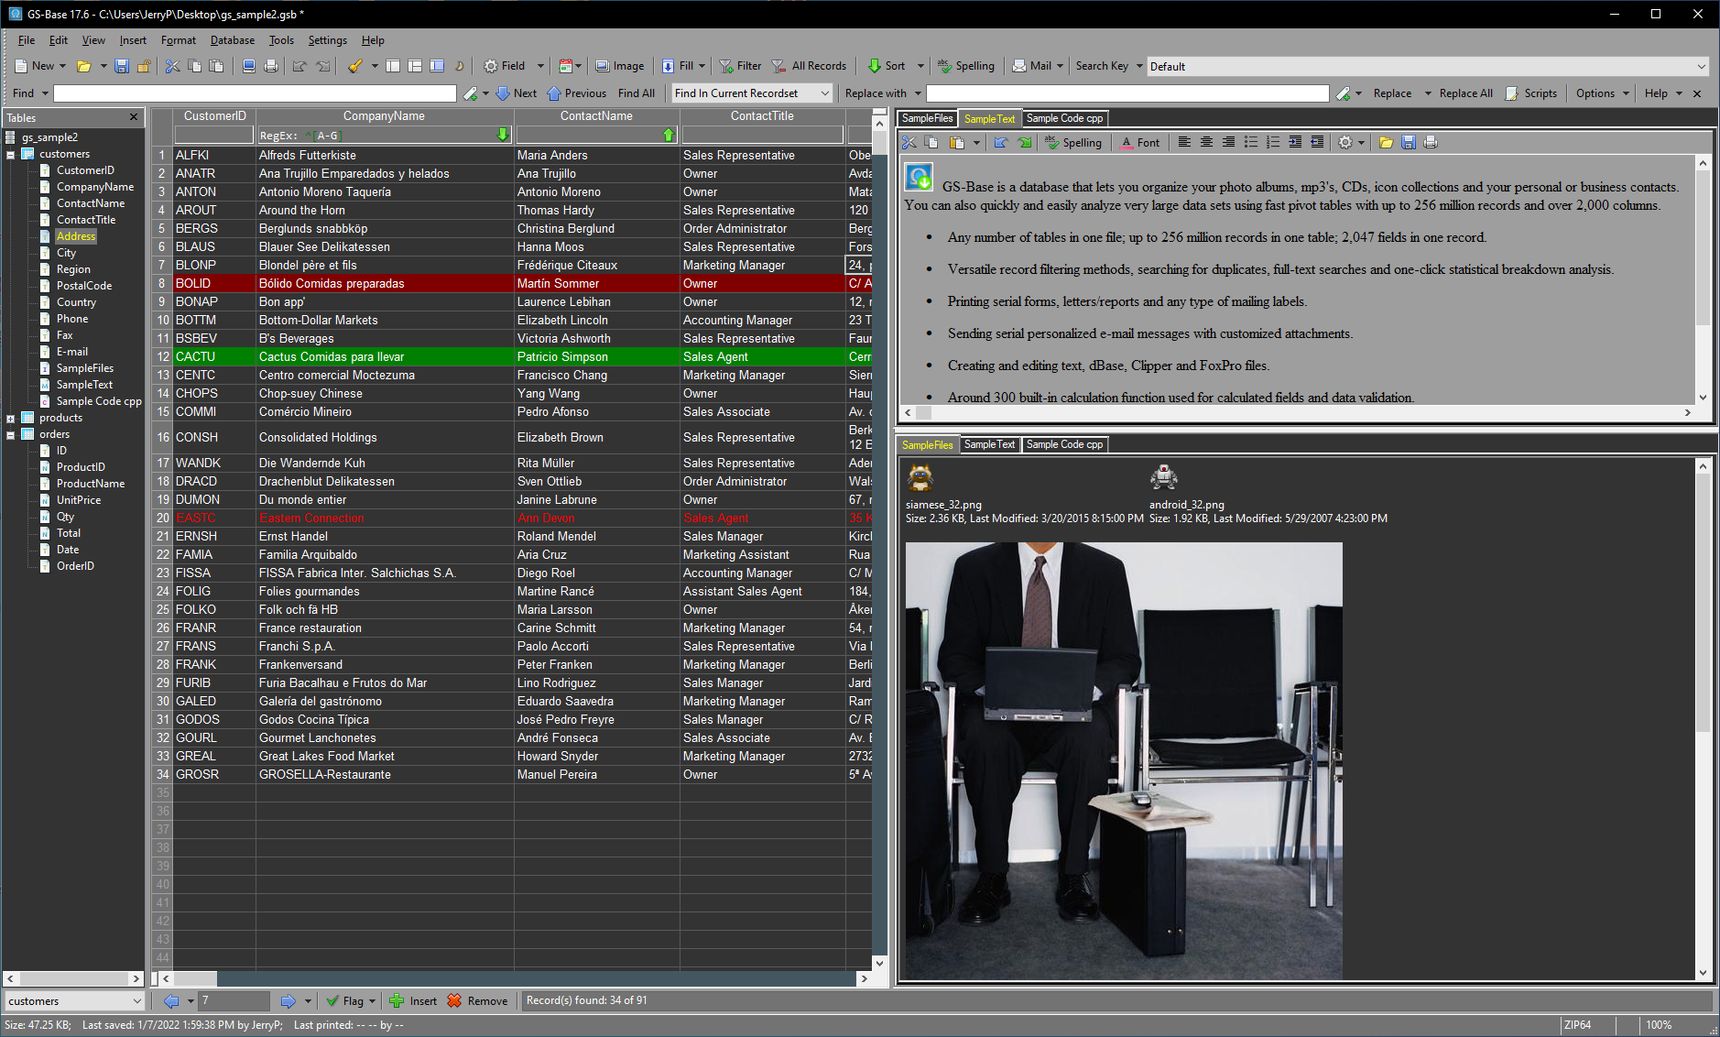This screenshot has height=1037, width=1720.
Task: Click the calendar icon next to Field
Action: tap(565, 66)
